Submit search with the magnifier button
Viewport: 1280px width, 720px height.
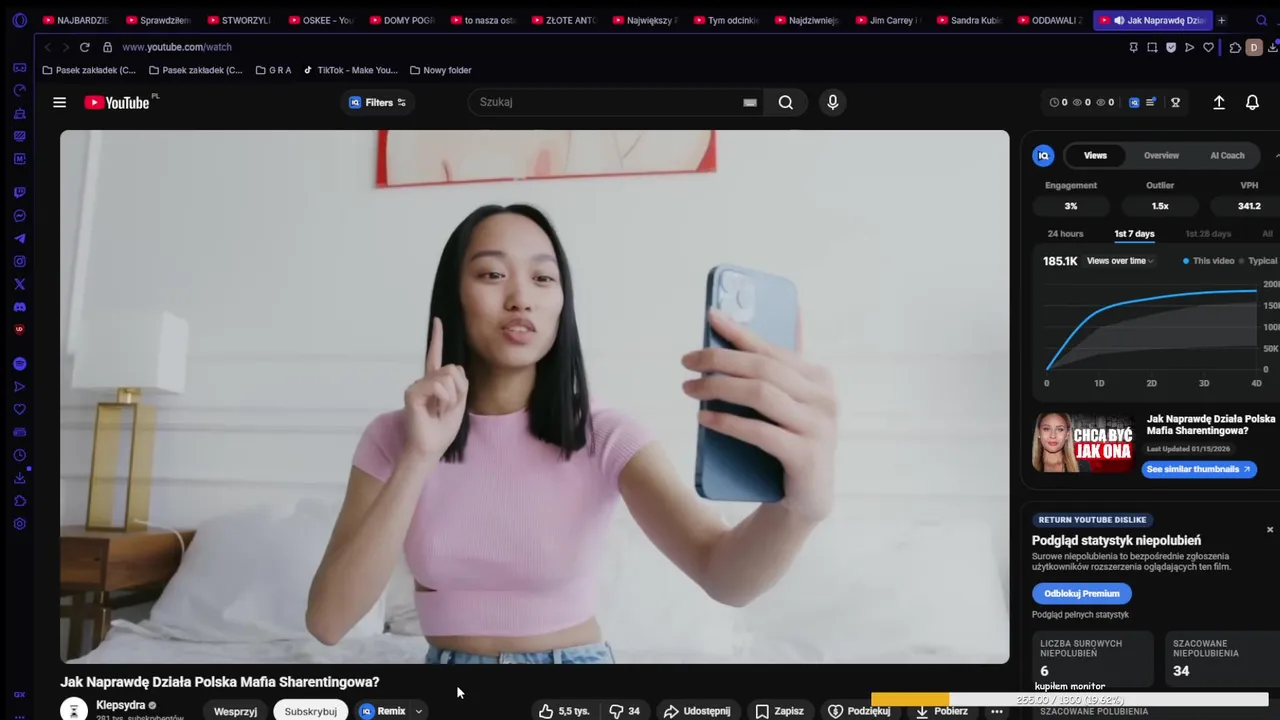(786, 102)
